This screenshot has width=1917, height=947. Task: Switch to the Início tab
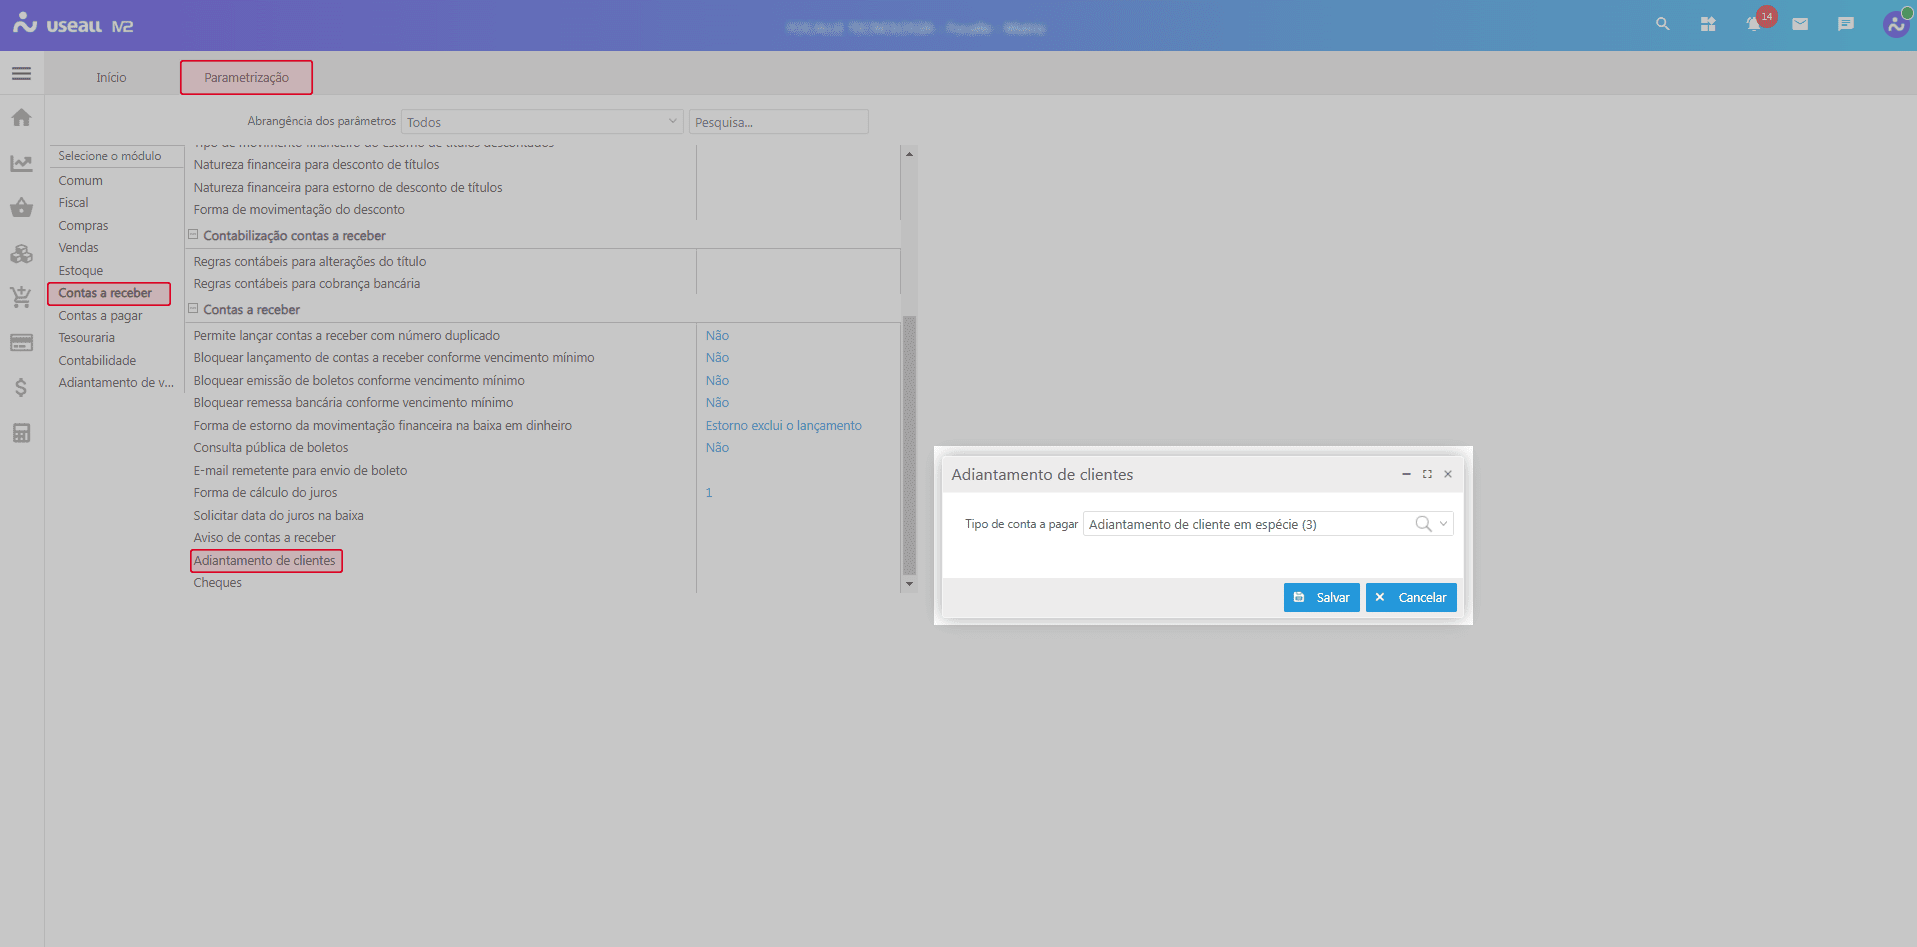pyautogui.click(x=111, y=78)
